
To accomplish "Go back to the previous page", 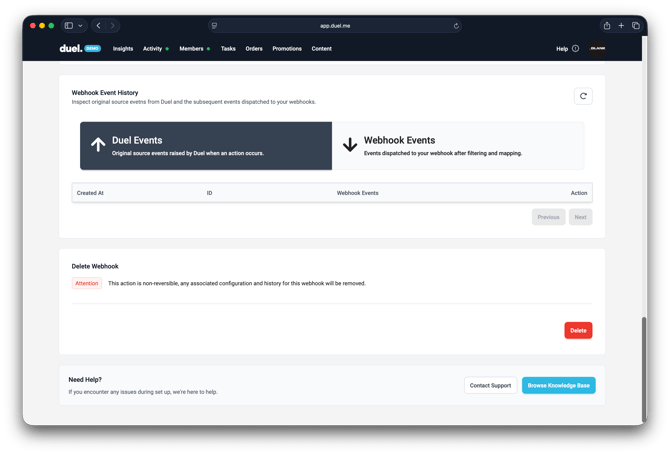I will (x=98, y=26).
